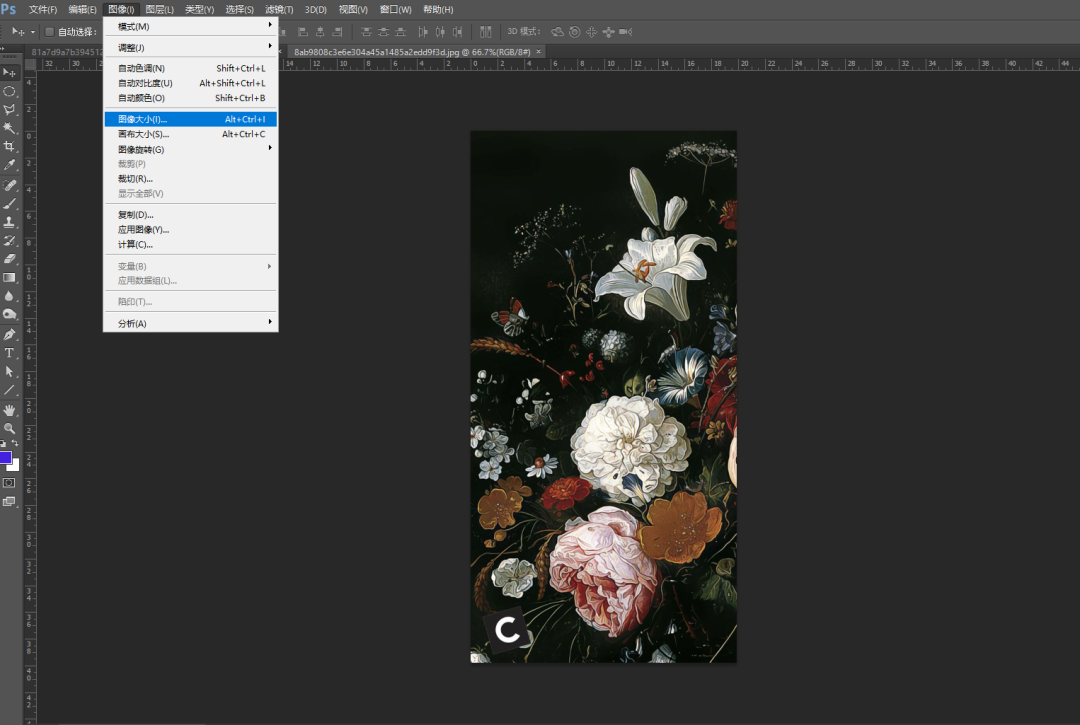
Task: Open the 滤镜(T) menu
Action: click(279, 10)
